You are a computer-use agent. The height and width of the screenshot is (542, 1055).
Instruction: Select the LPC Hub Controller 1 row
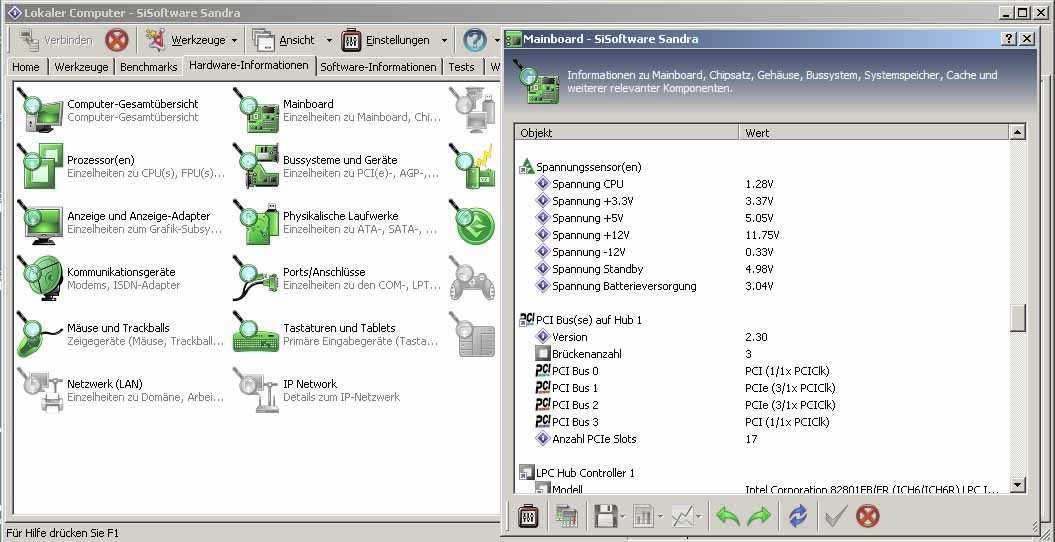tap(762, 473)
